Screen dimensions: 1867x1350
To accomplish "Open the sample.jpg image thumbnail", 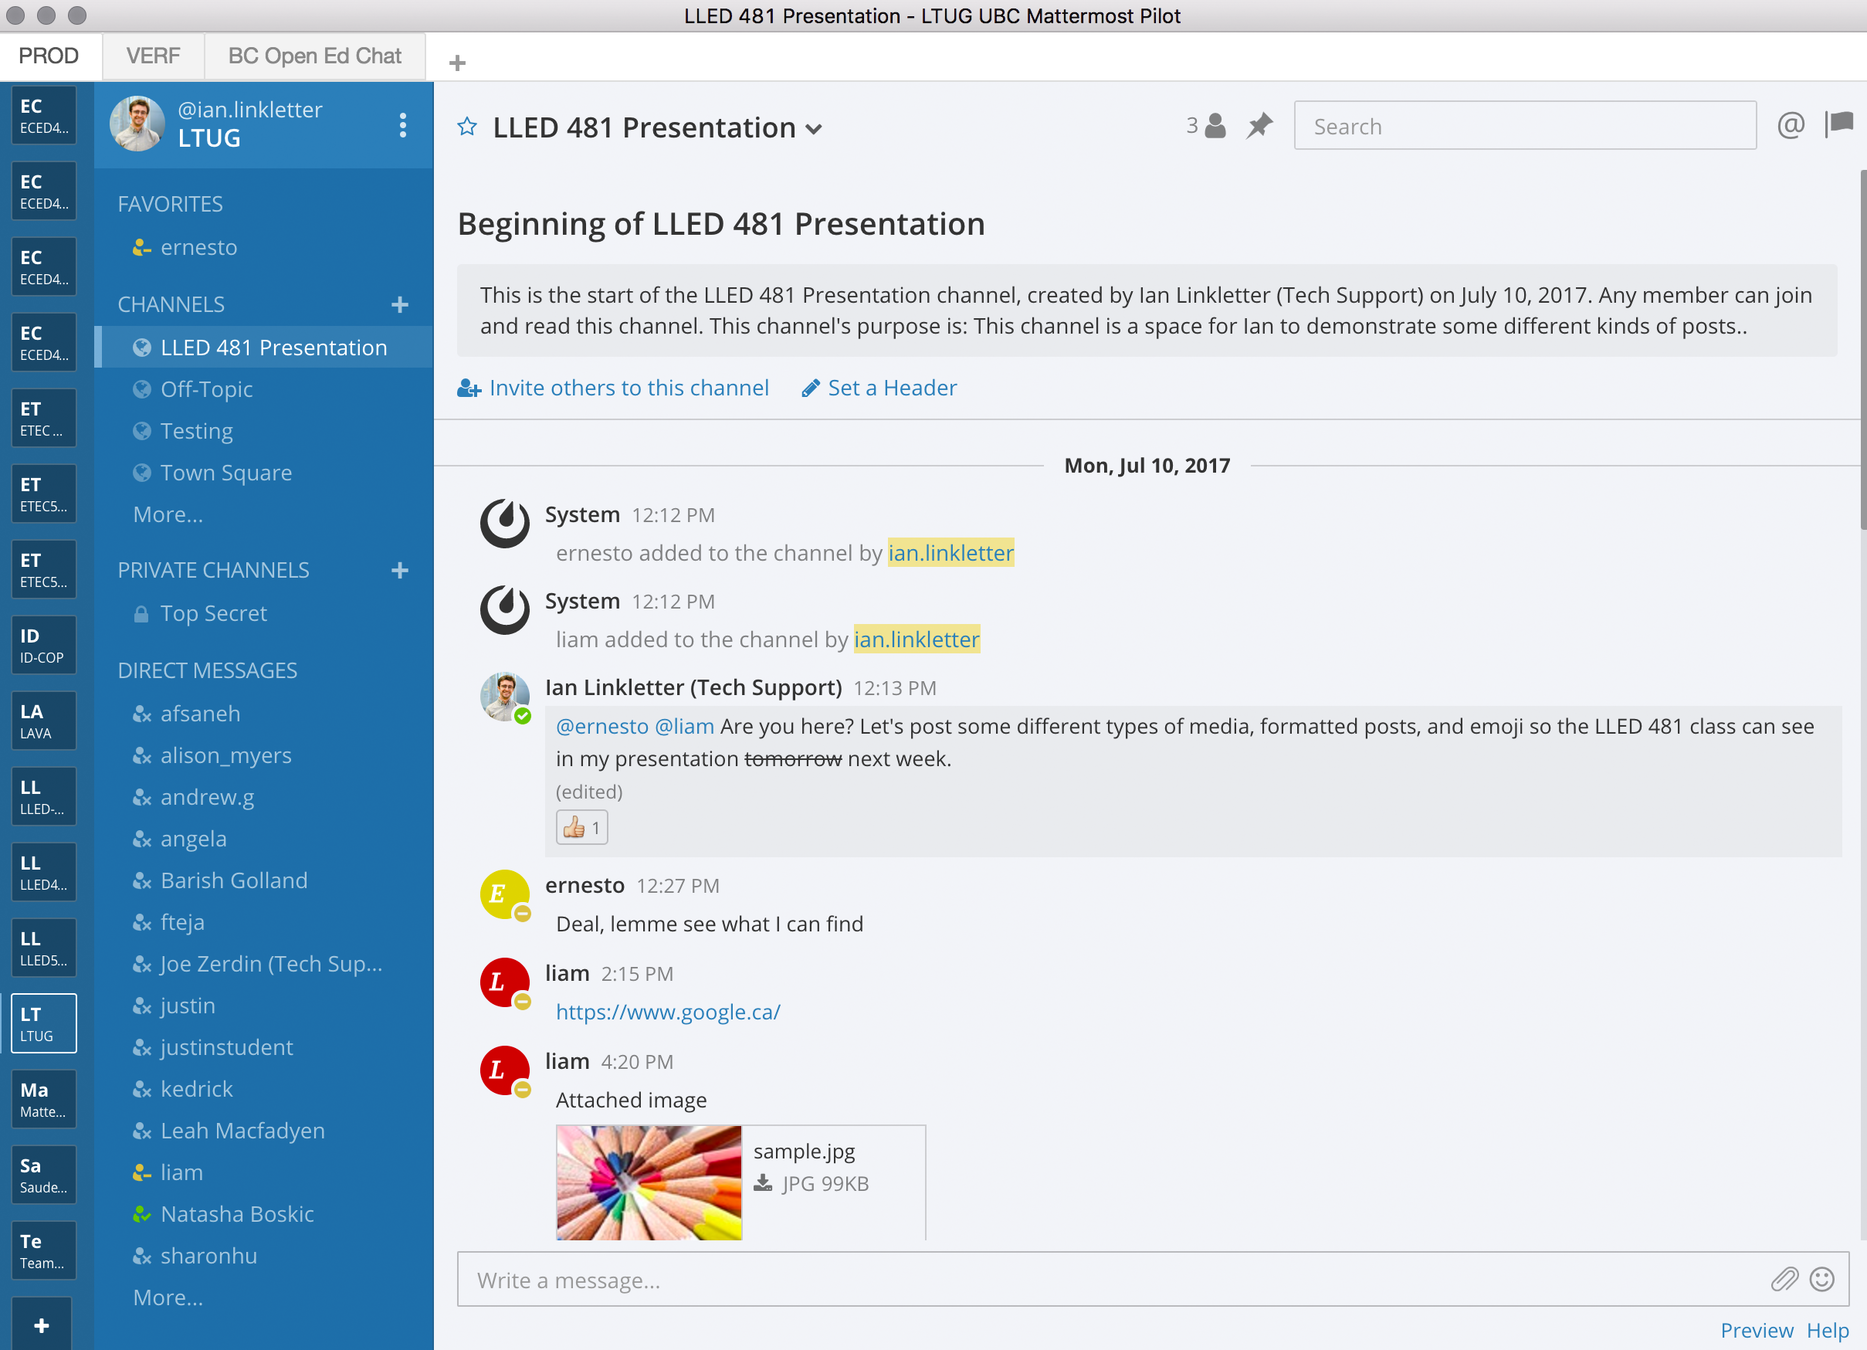I will (649, 1182).
